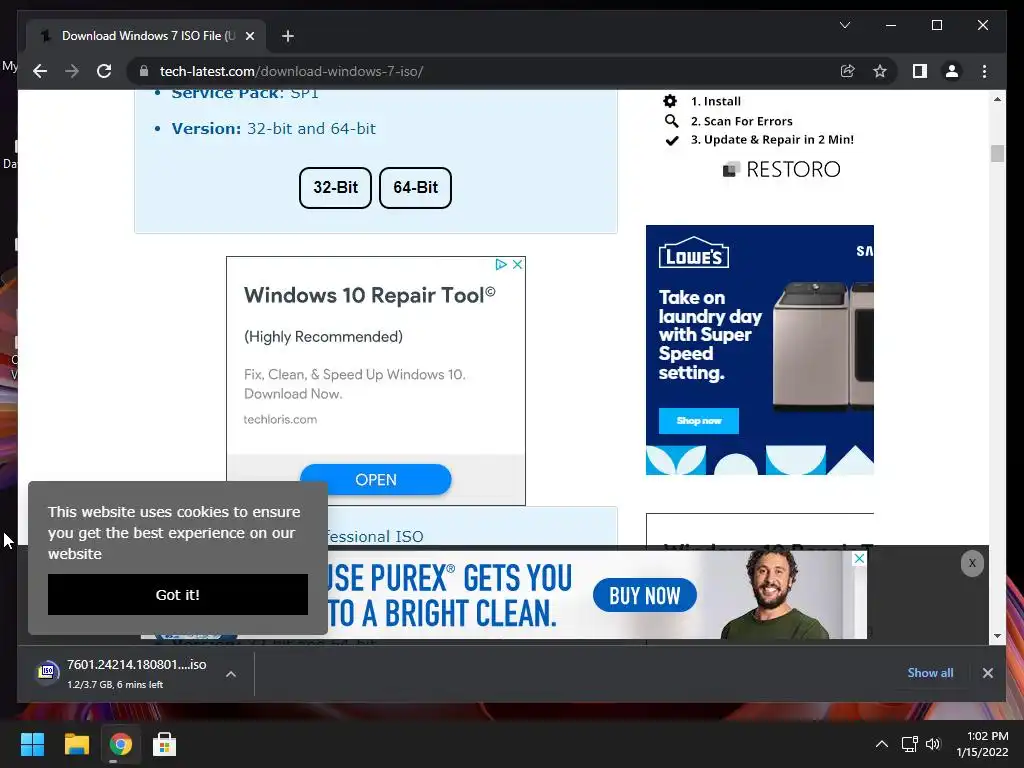Expand download options chevron for ISO
Image resolution: width=1024 pixels, height=768 pixels.
[231, 674]
